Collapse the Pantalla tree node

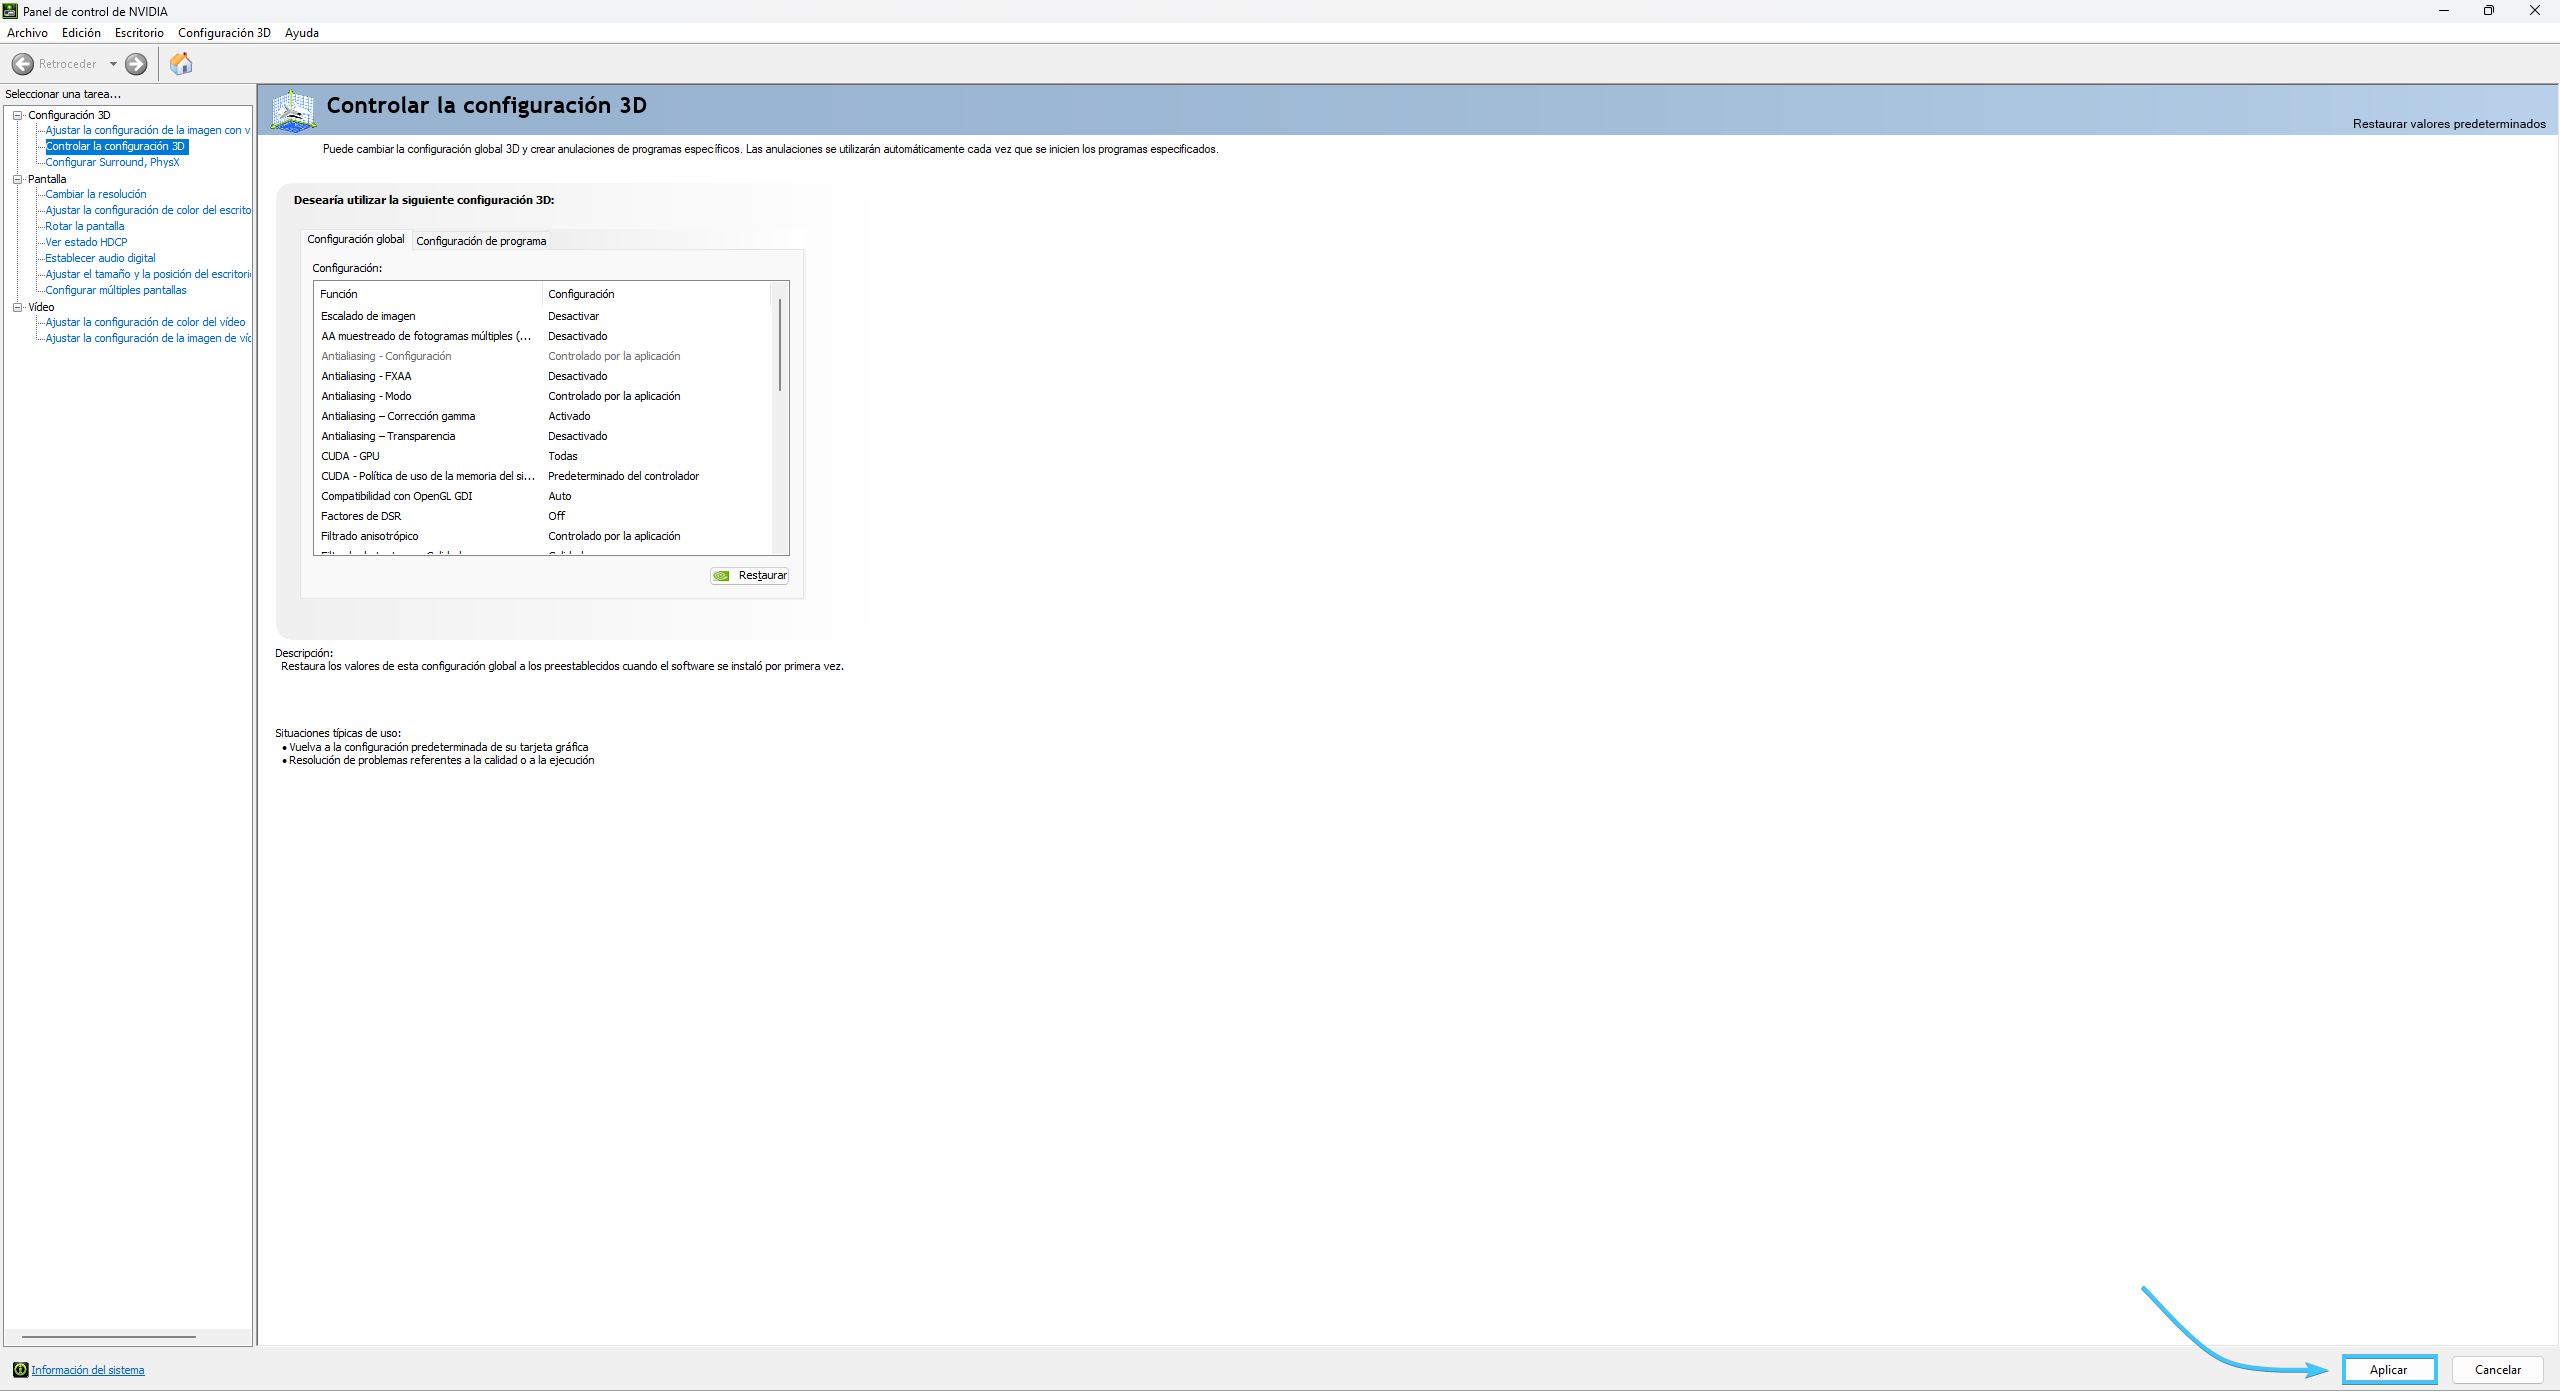click(18, 179)
